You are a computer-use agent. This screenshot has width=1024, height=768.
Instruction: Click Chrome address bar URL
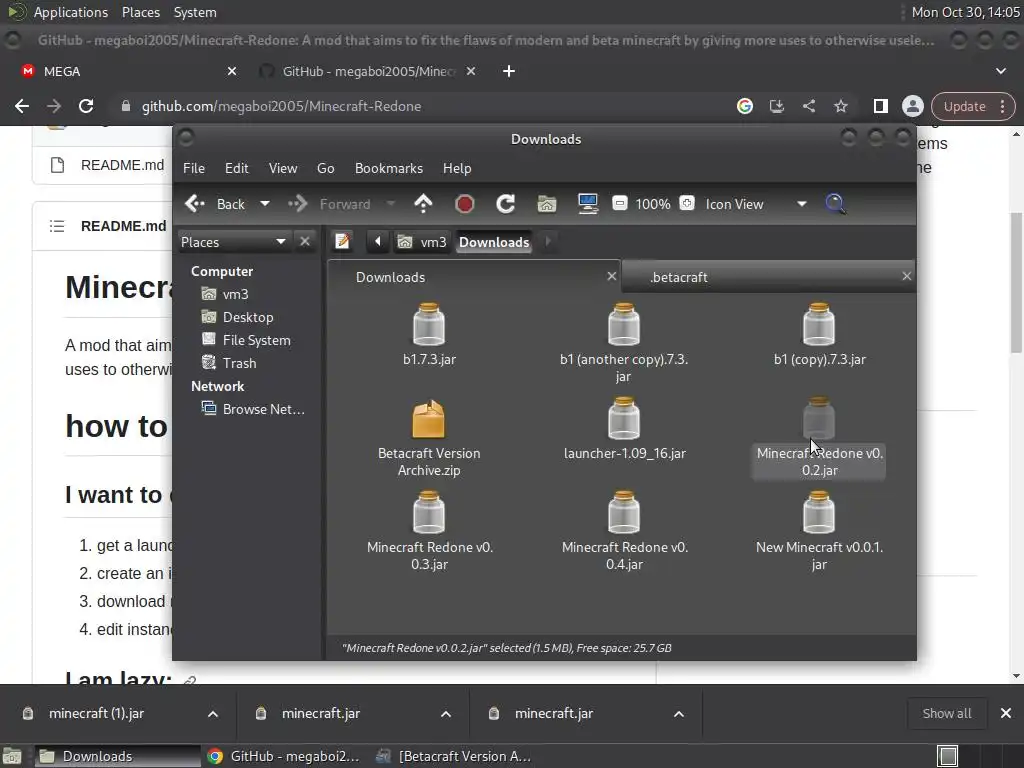tap(281, 106)
